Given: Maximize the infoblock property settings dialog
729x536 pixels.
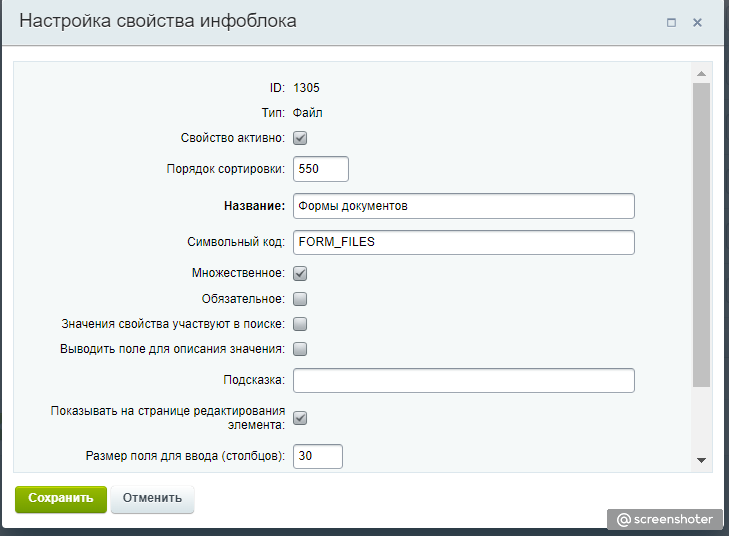Looking at the screenshot, I should click(x=671, y=22).
